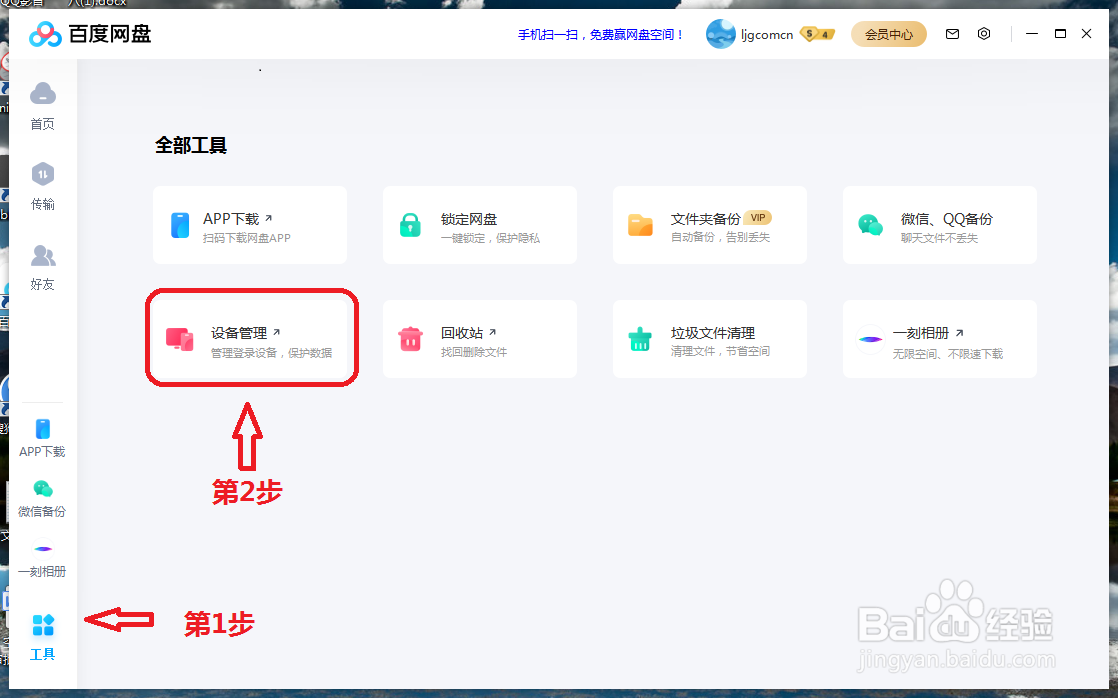
Task: Click the text 管理登录设备，保护数据
Action: pos(271,353)
